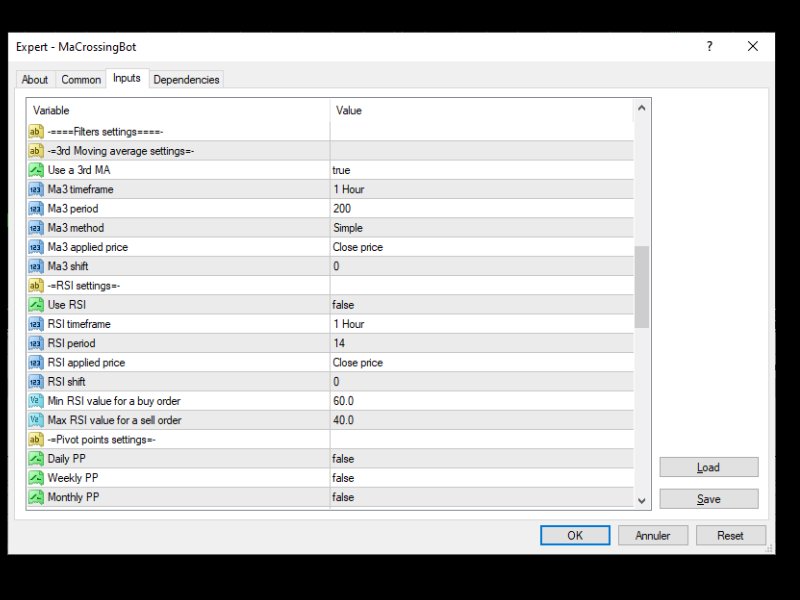Select the 'Ma3 period' variable name
This screenshot has height=600, width=800.
click(73, 209)
